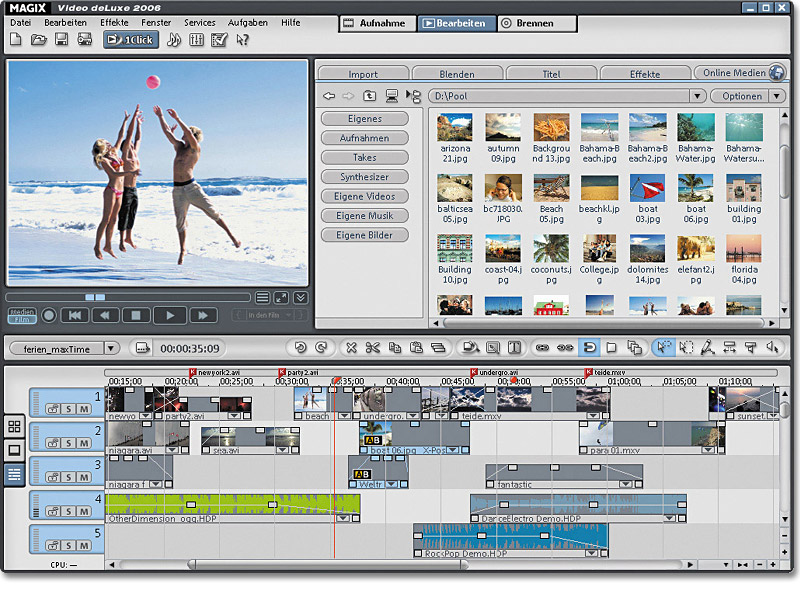Switch to the Titel tab
The width and height of the screenshot is (800, 600).
(551, 73)
